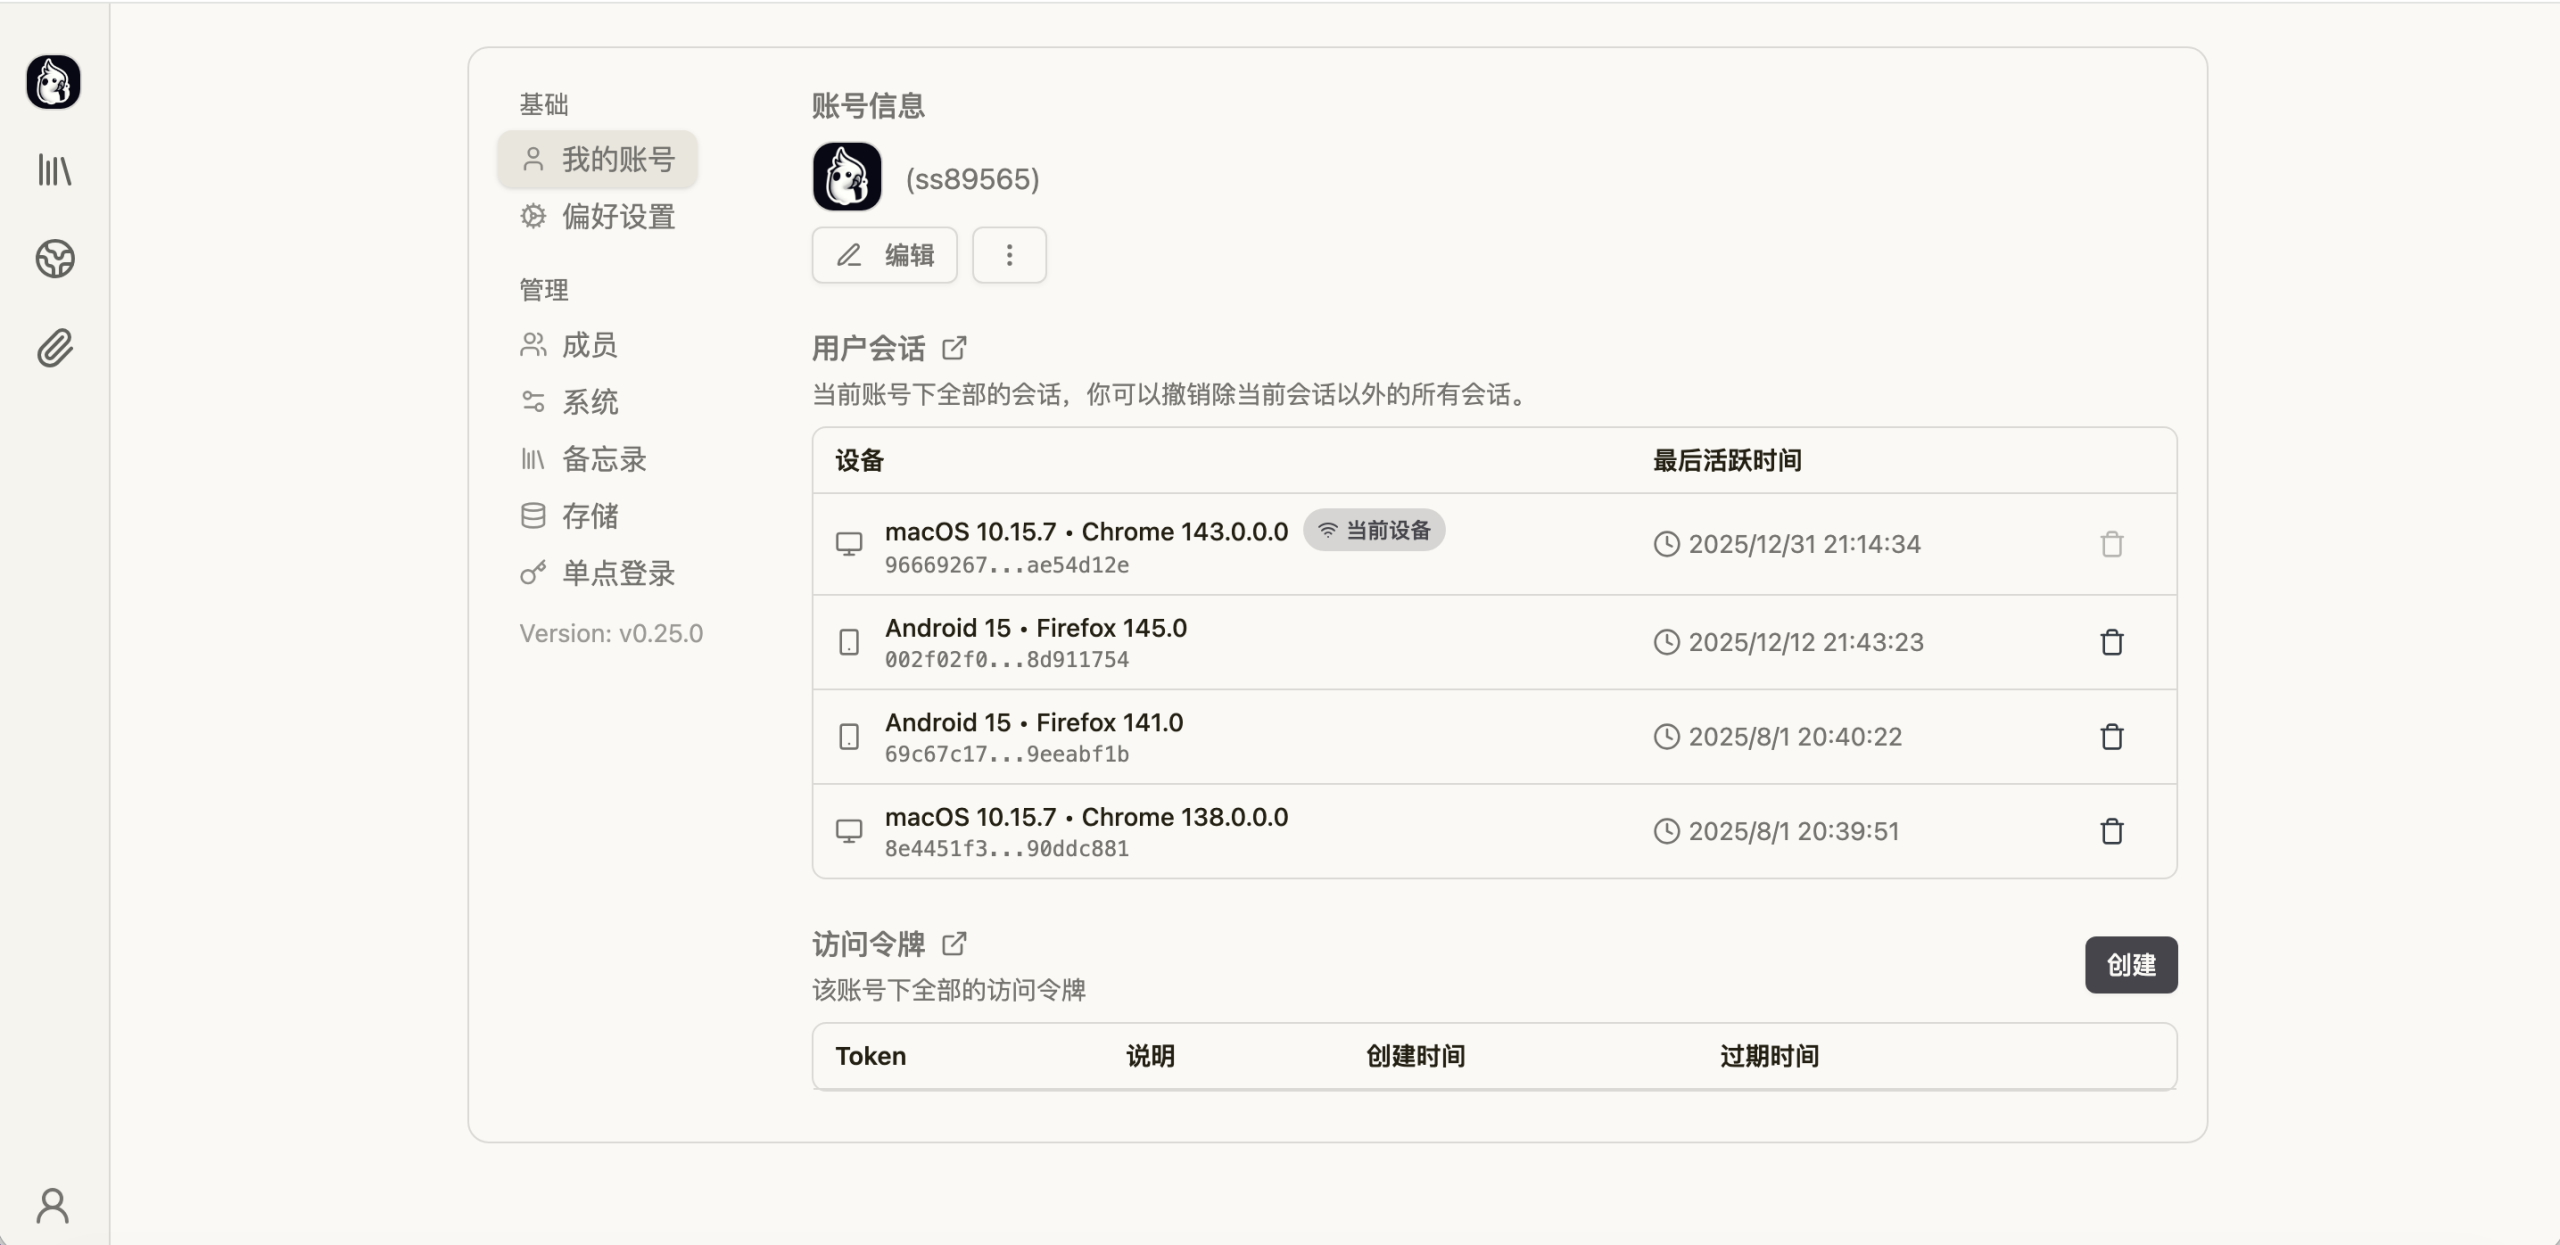Select 我的账号 in the settings menu
The width and height of the screenshot is (2560, 1245).
click(617, 159)
